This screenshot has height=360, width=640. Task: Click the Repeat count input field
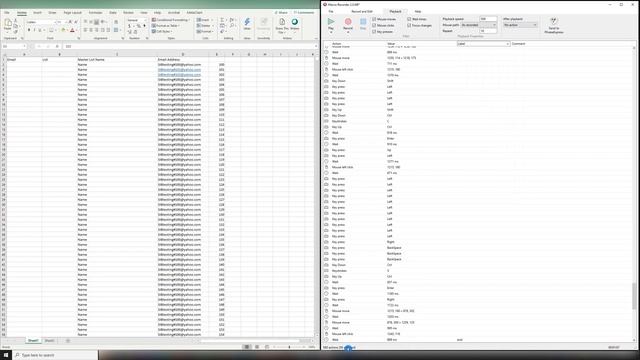pyautogui.click(x=488, y=31)
